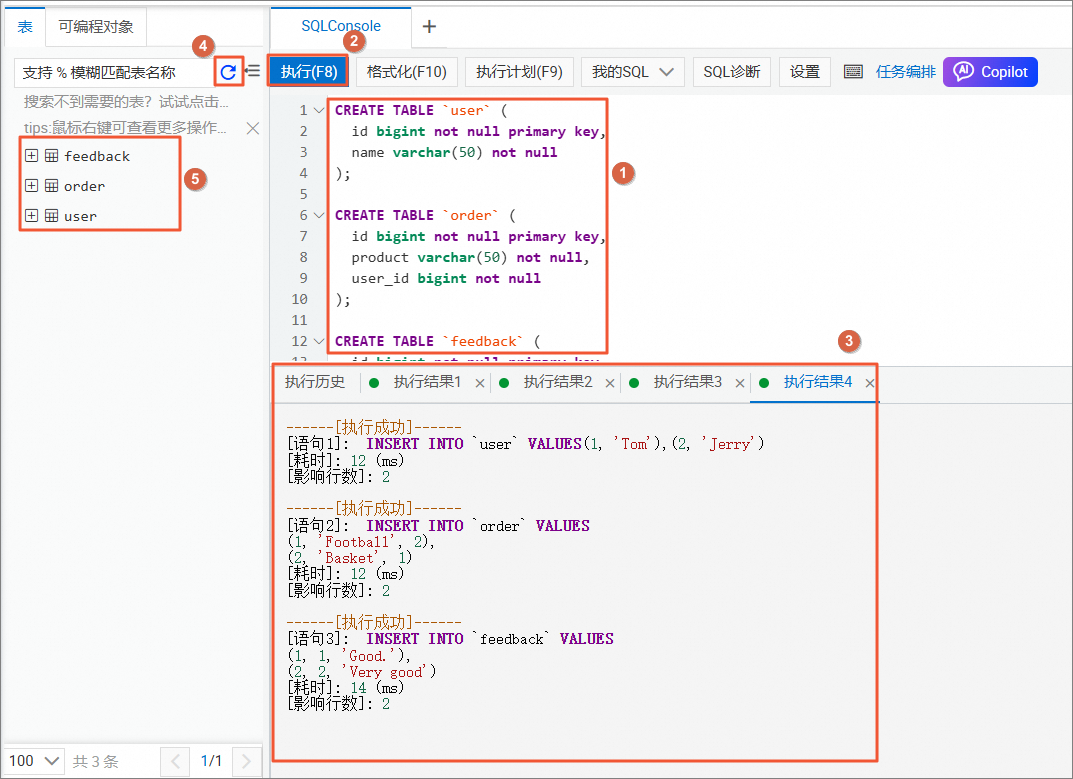Open the page size 100 dropdown
The image size is (1073, 779).
tap(34, 761)
